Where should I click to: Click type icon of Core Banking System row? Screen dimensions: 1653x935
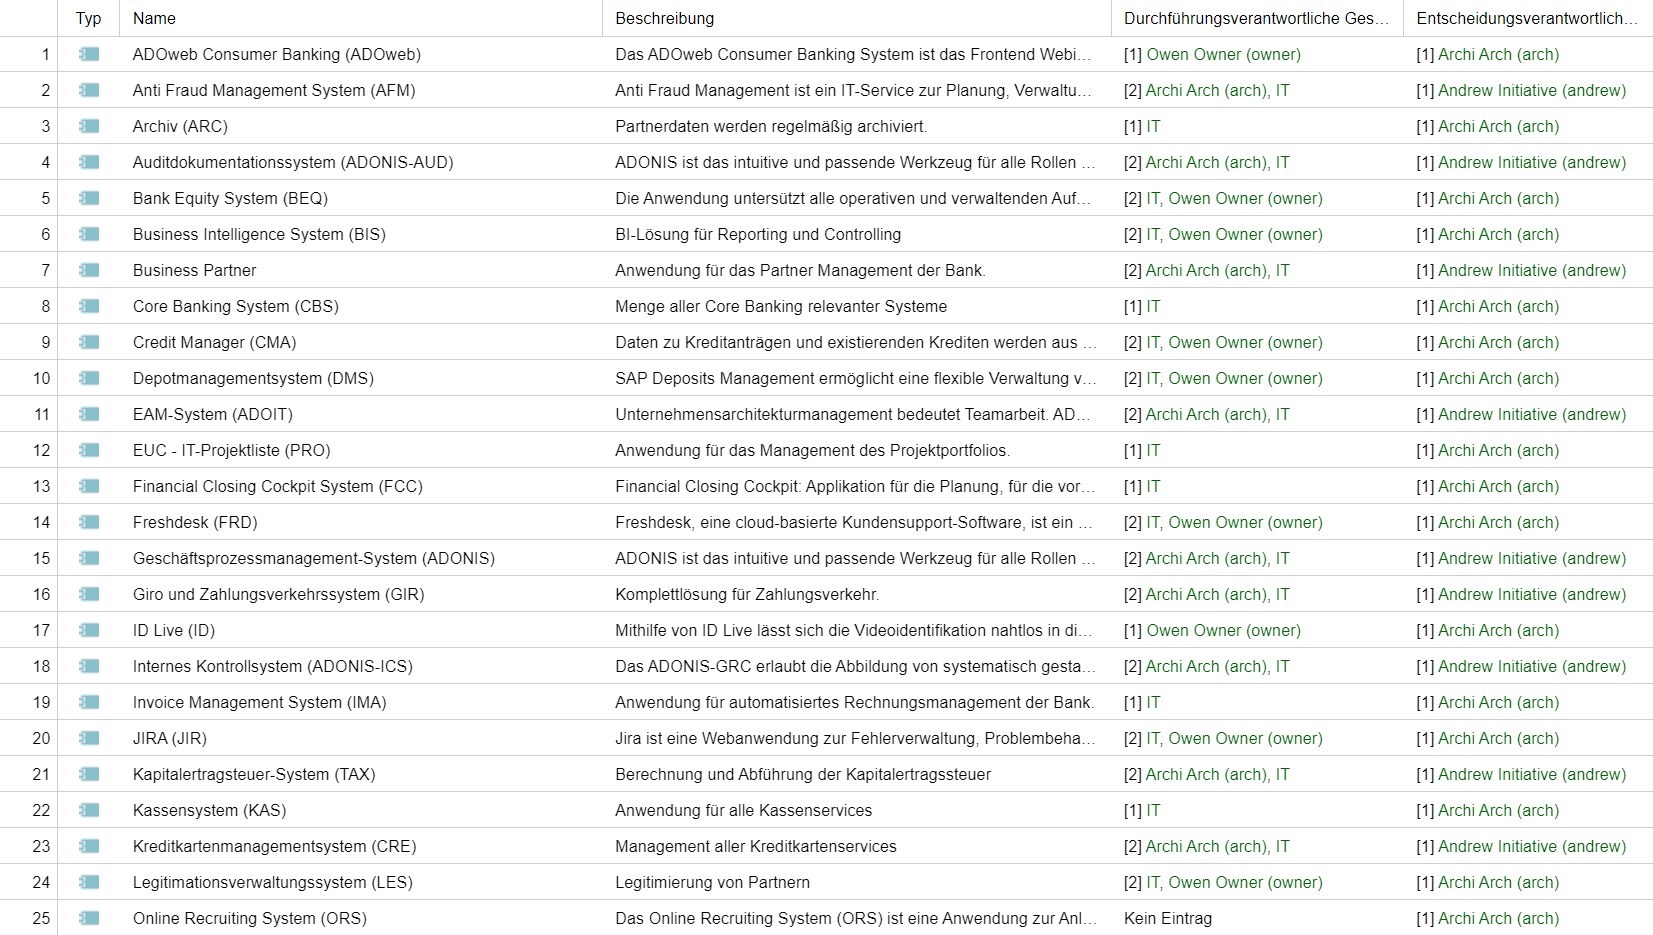(89, 306)
